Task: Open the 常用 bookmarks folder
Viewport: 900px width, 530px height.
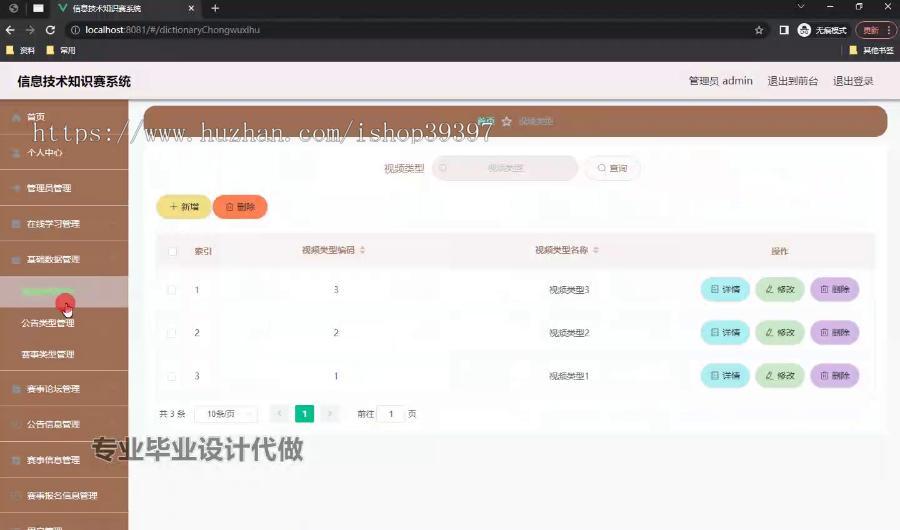Action: pos(61,51)
